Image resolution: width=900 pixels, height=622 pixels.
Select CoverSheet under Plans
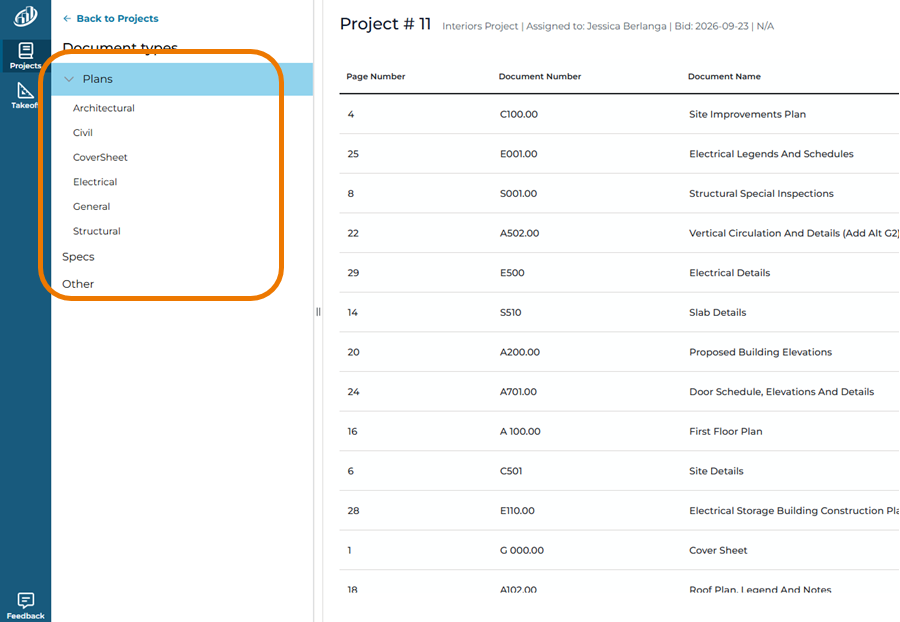point(100,157)
